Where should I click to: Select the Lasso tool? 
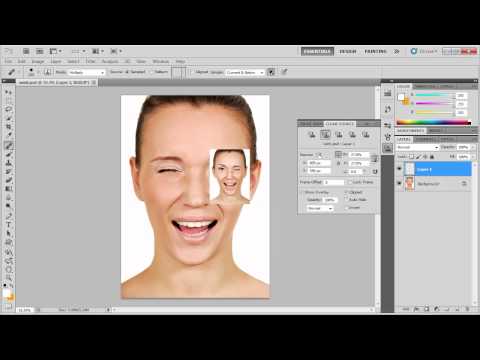click(9, 109)
